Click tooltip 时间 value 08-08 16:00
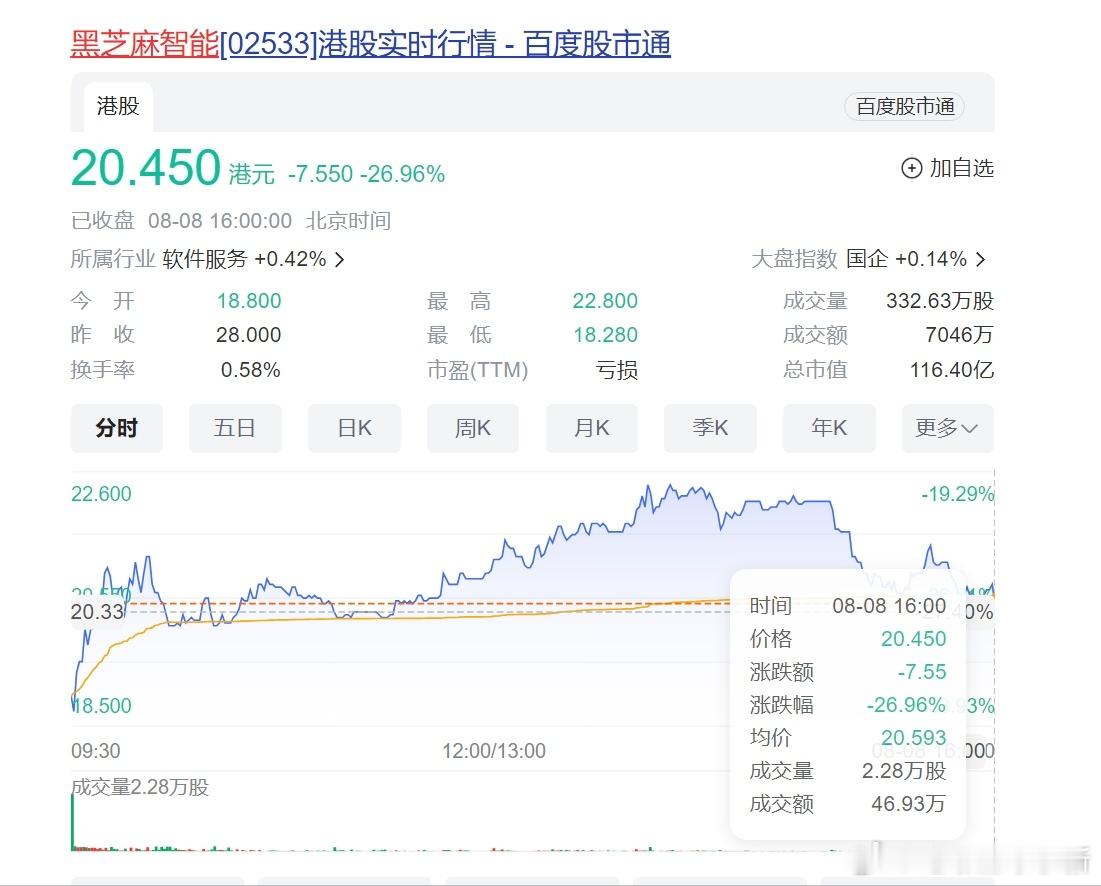1101x886 pixels. coord(889,606)
